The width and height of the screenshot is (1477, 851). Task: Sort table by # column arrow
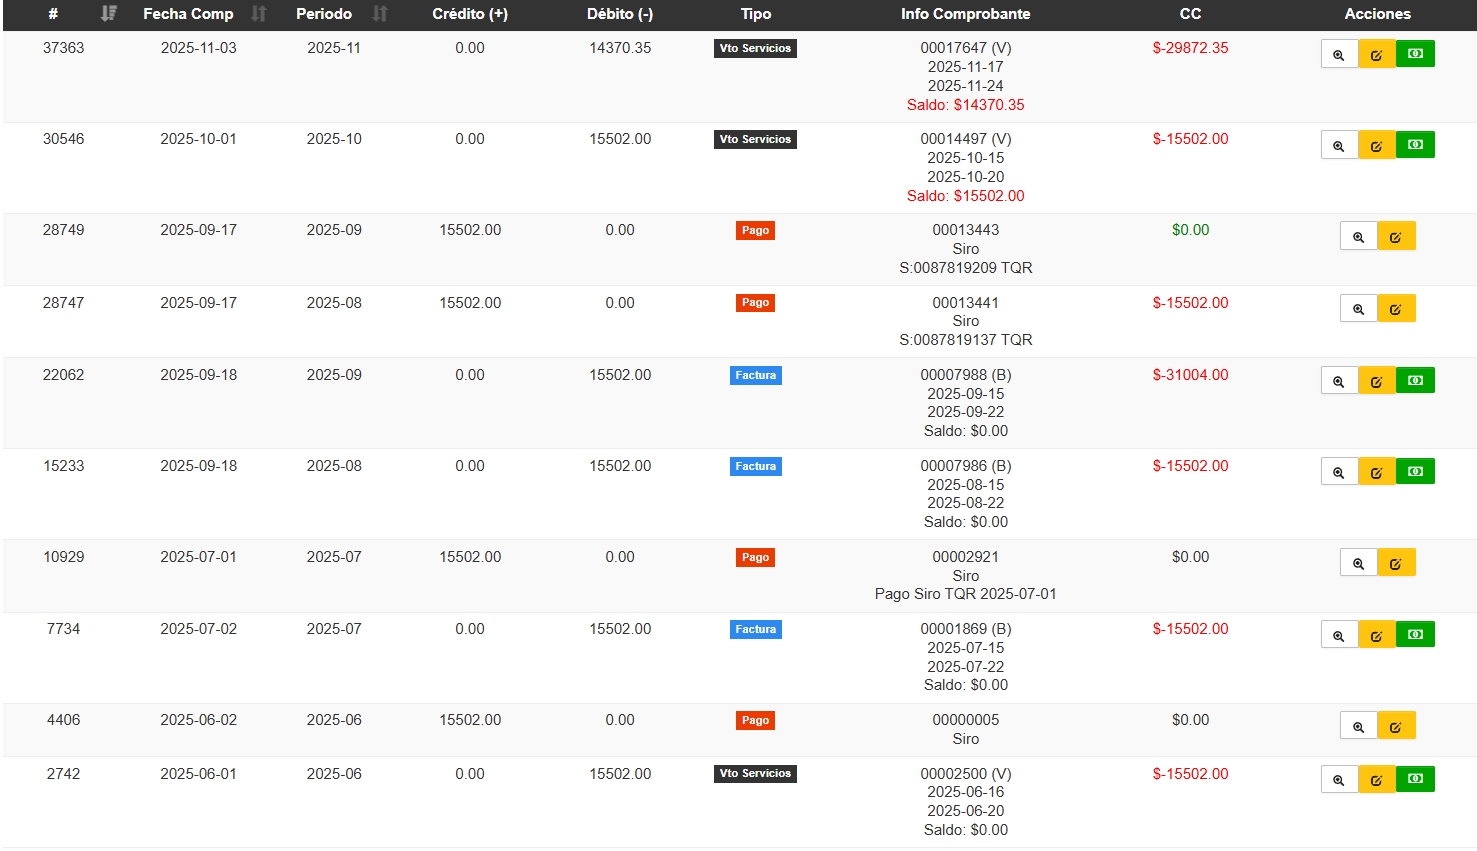[x=109, y=14]
